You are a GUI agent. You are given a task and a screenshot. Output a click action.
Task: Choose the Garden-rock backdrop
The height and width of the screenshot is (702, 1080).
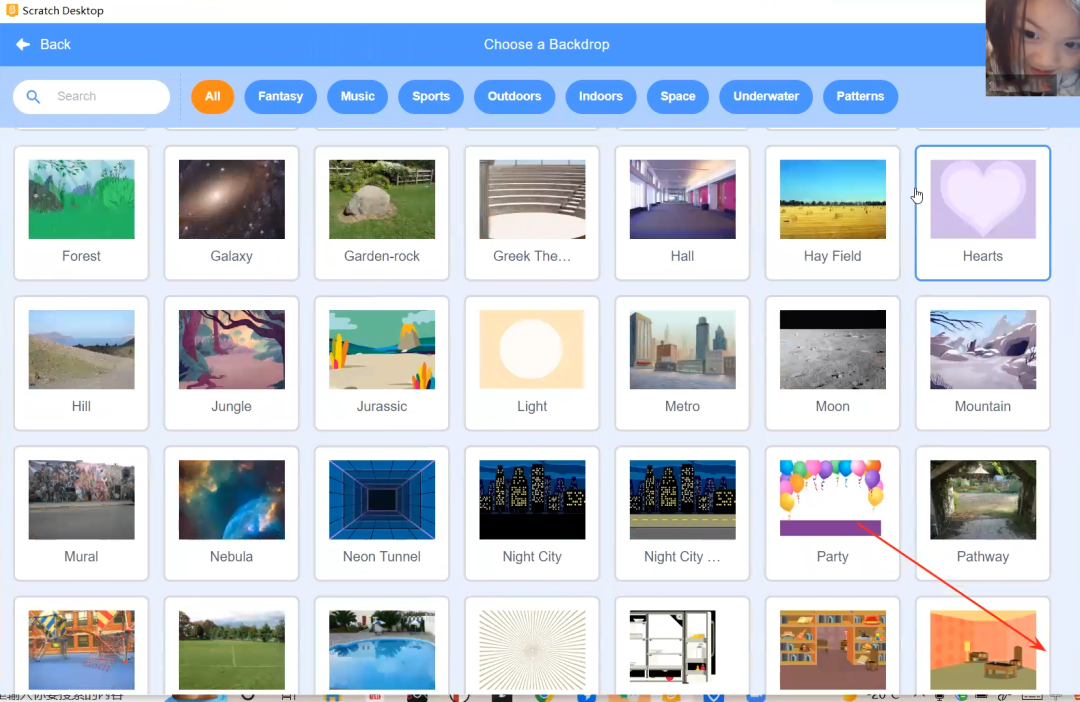382,213
